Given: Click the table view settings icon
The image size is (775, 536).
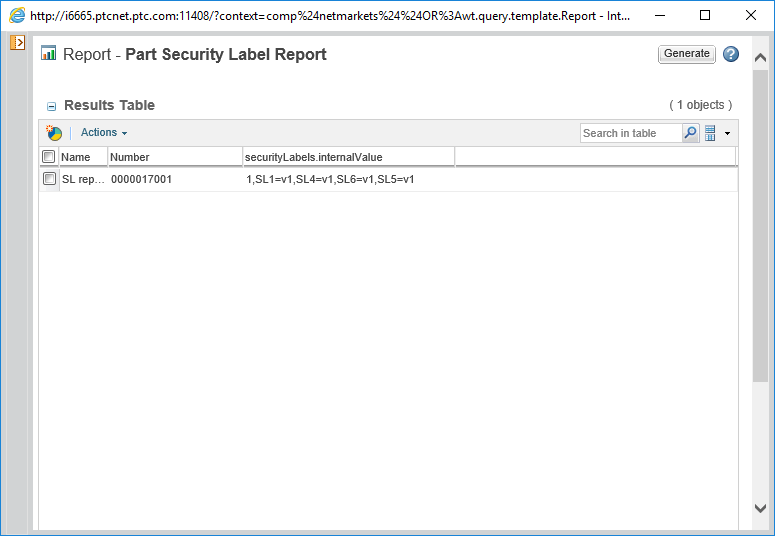Looking at the screenshot, I should pyautogui.click(x=711, y=133).
